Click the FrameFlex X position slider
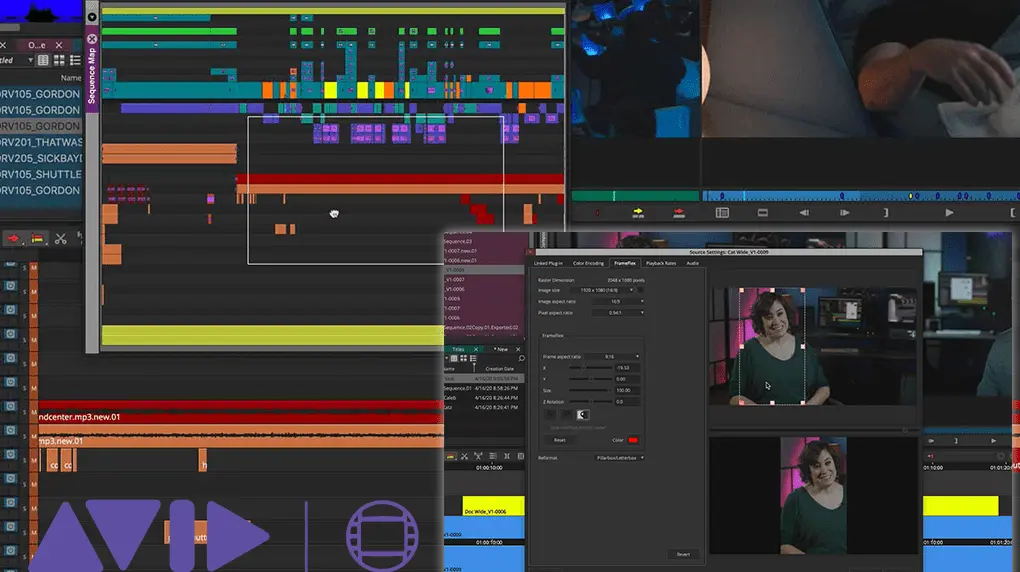 click(590, 368)
